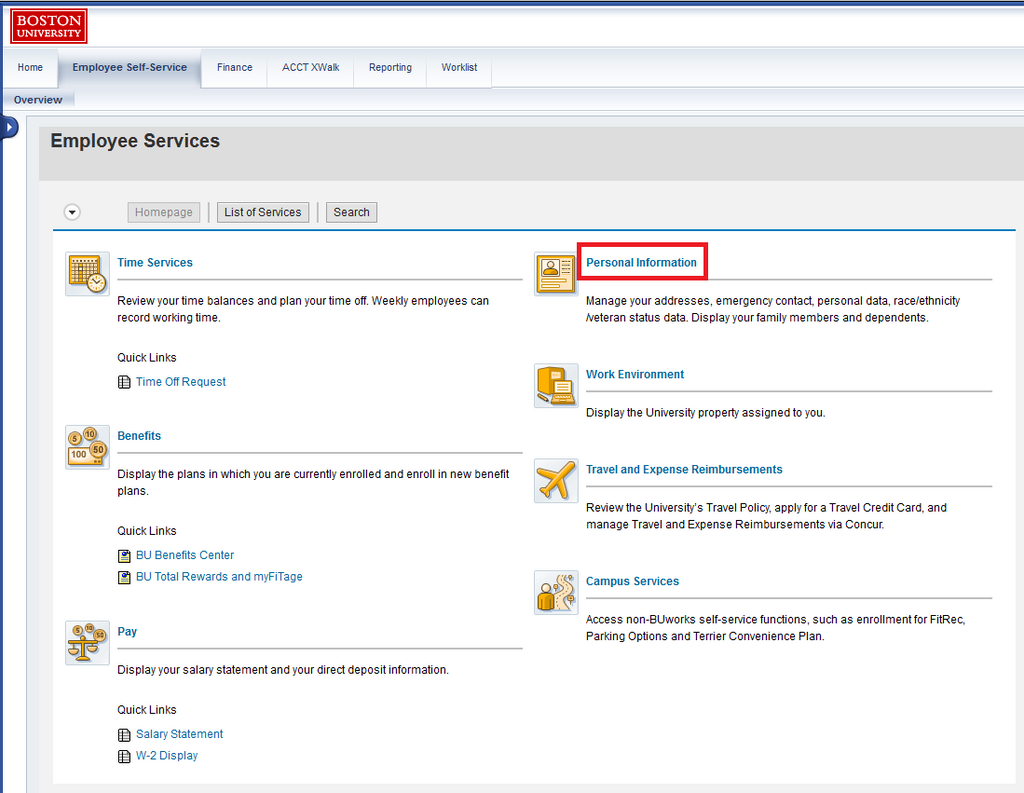1024x793 pixels.
Task: Expand the collapsed left sidebar arrow
Action: pos(9,127)
